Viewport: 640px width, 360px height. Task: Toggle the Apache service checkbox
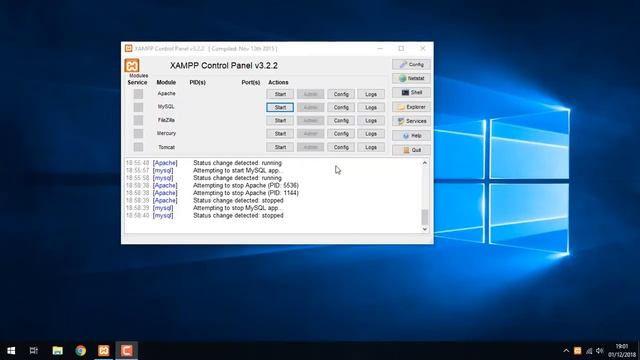tap(138, 94)
